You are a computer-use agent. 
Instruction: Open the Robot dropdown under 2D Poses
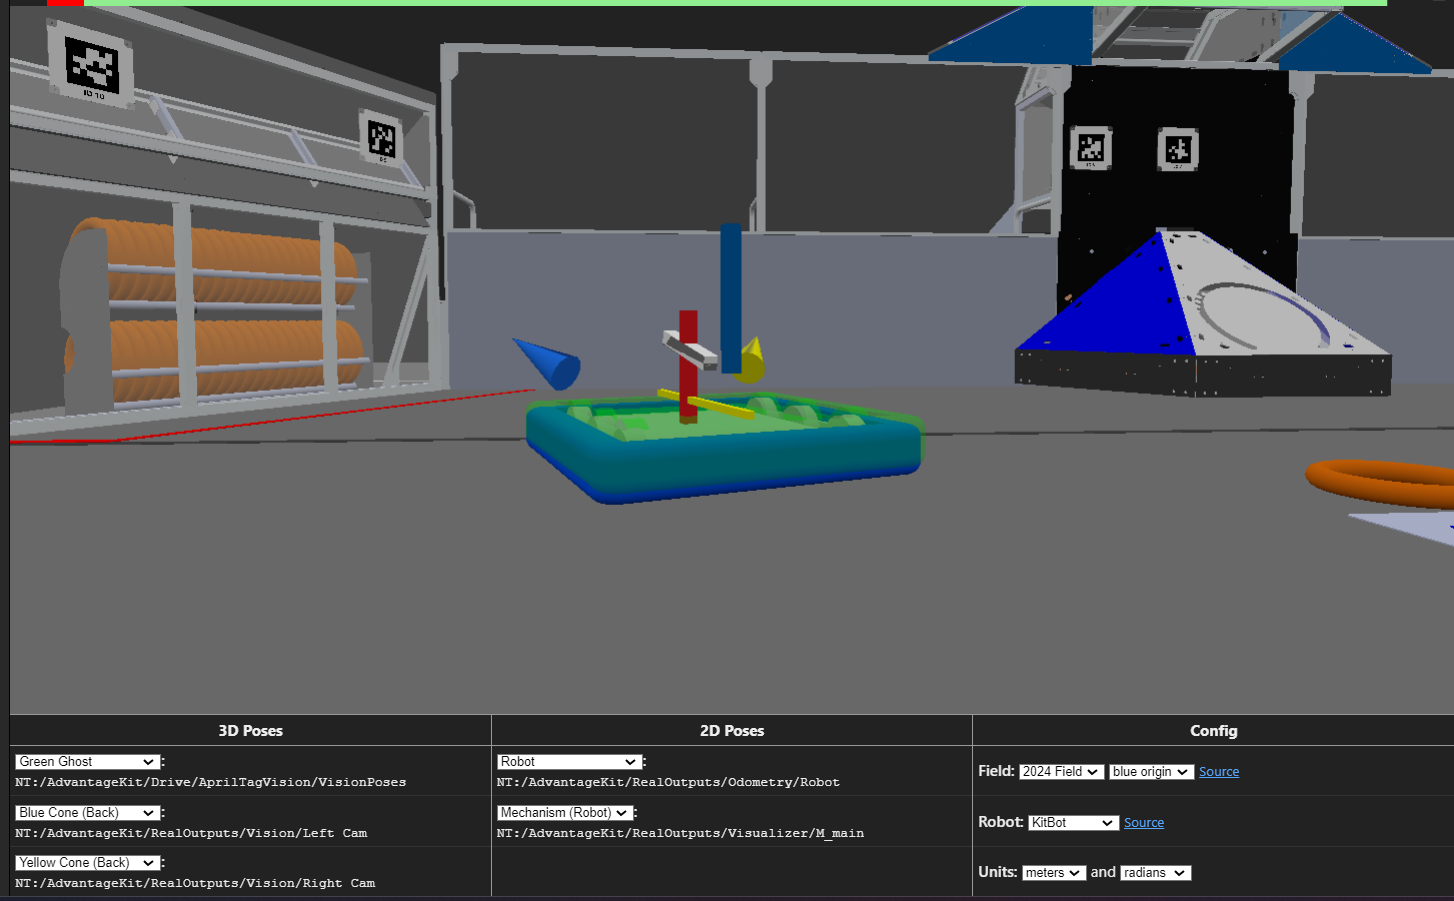click(x=568, y=761)
